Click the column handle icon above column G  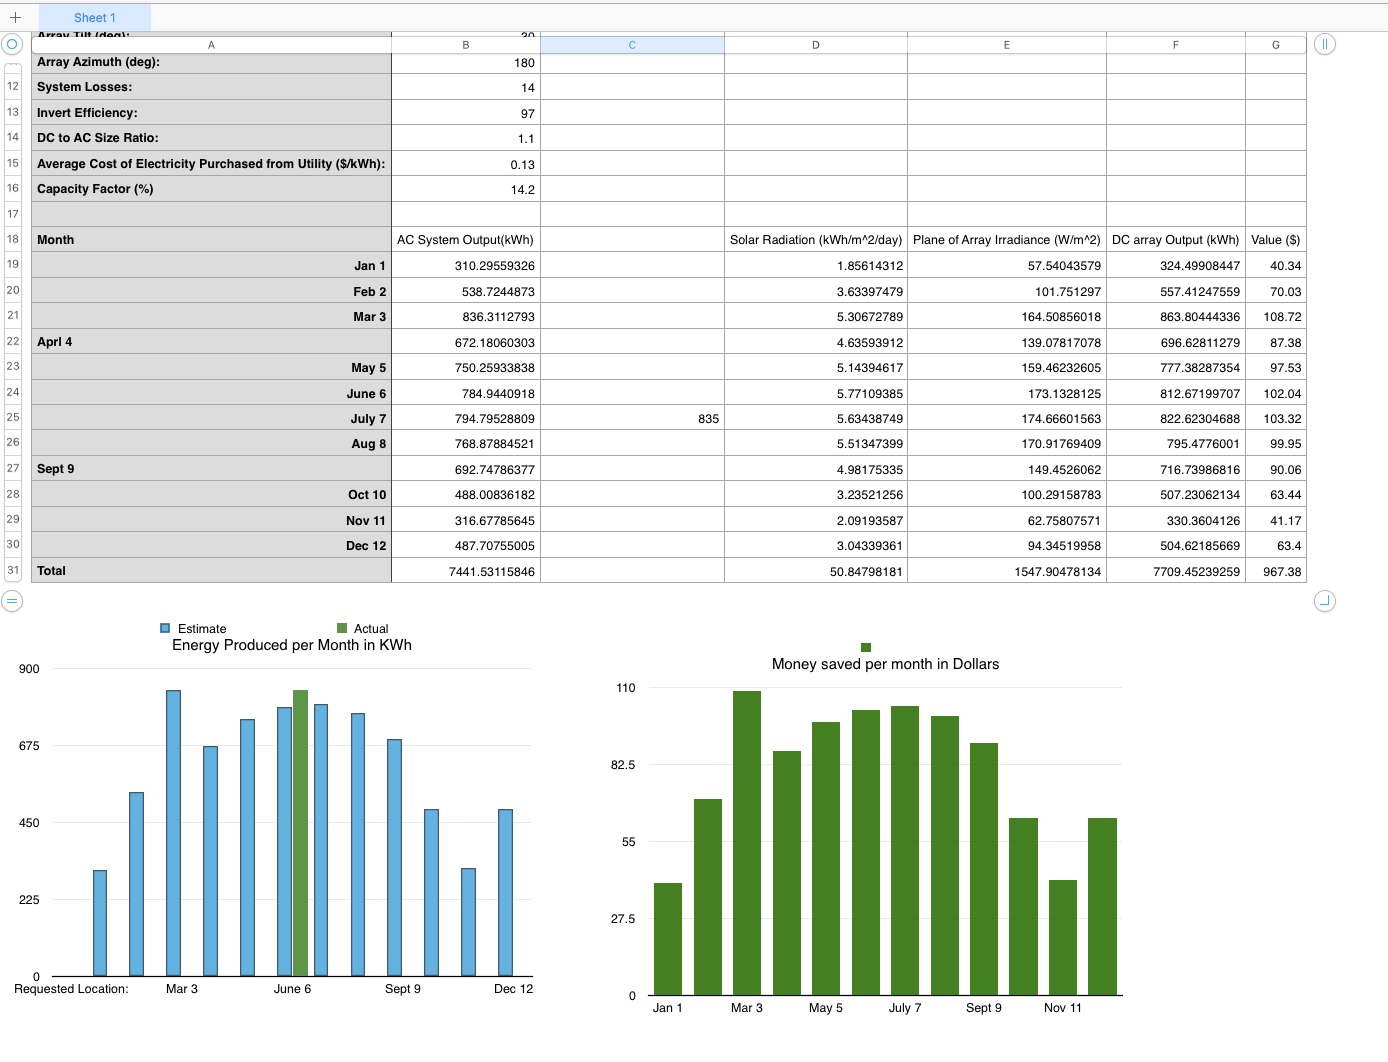pyautogui.click(x=1325, y=44)
